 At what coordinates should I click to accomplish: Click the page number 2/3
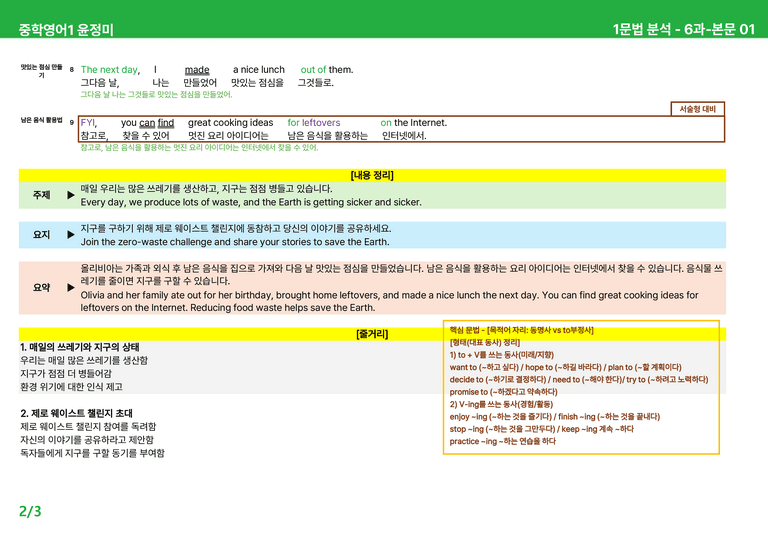[x=30, y=512]
